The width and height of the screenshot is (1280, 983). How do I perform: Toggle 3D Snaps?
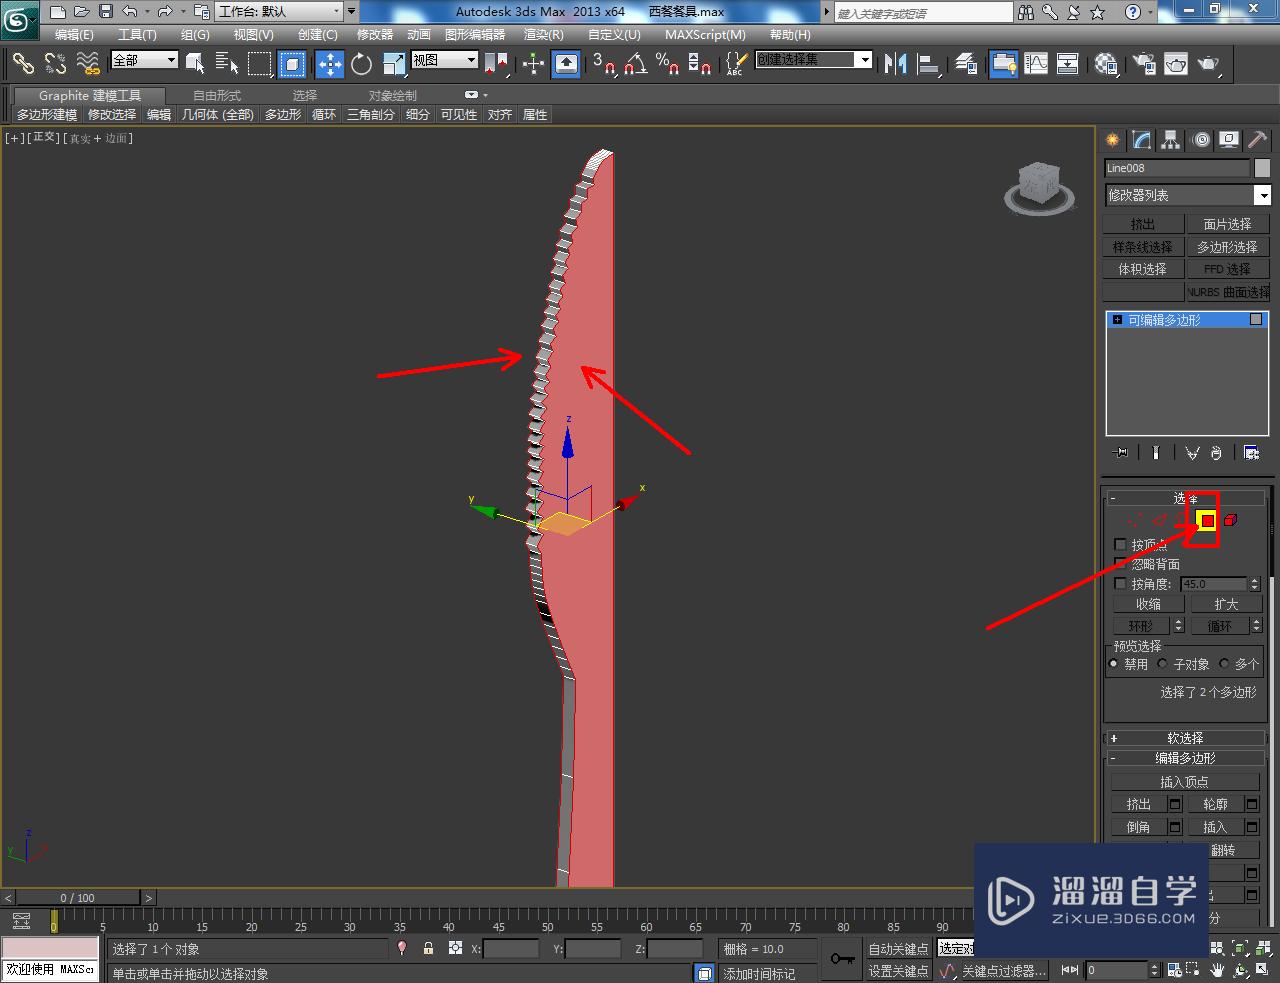coord(604,64)
